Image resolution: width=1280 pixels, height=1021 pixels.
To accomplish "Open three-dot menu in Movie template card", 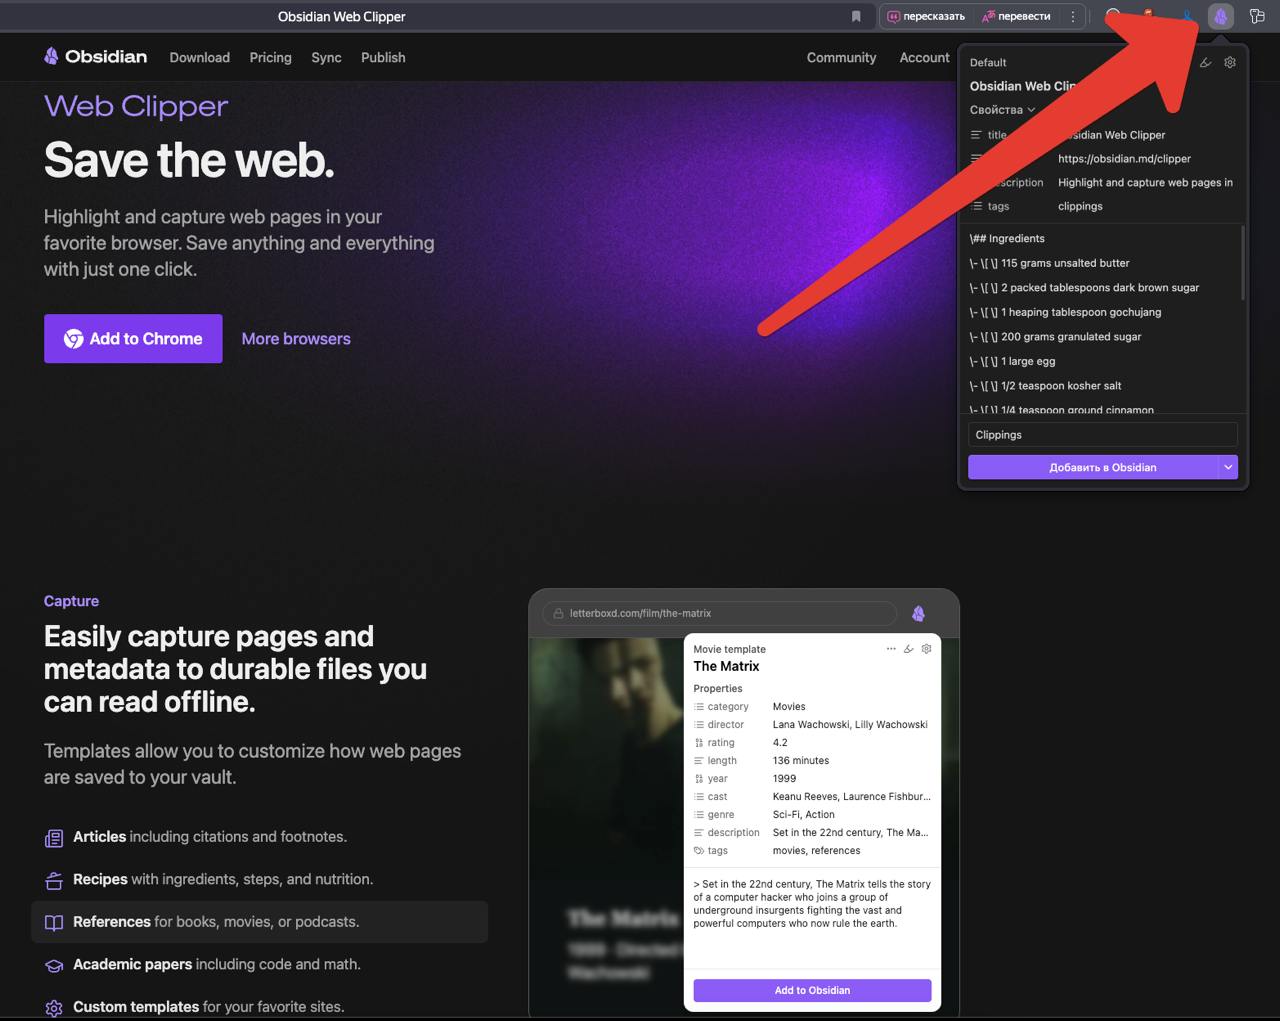I will point(891,649).
